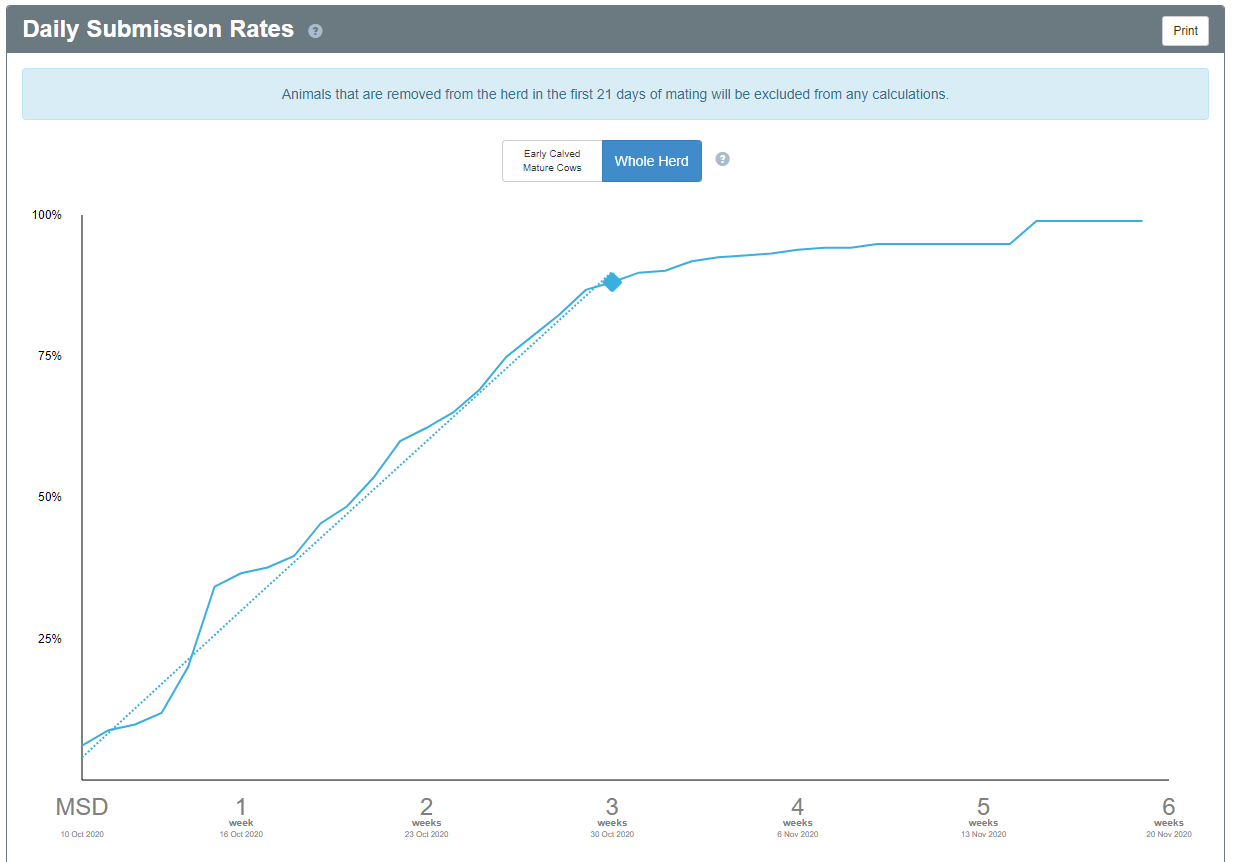This screenshot has height=862, width=1233.
Task: Click the 10 Oct 2020 date label
Action: coord(82,834)
